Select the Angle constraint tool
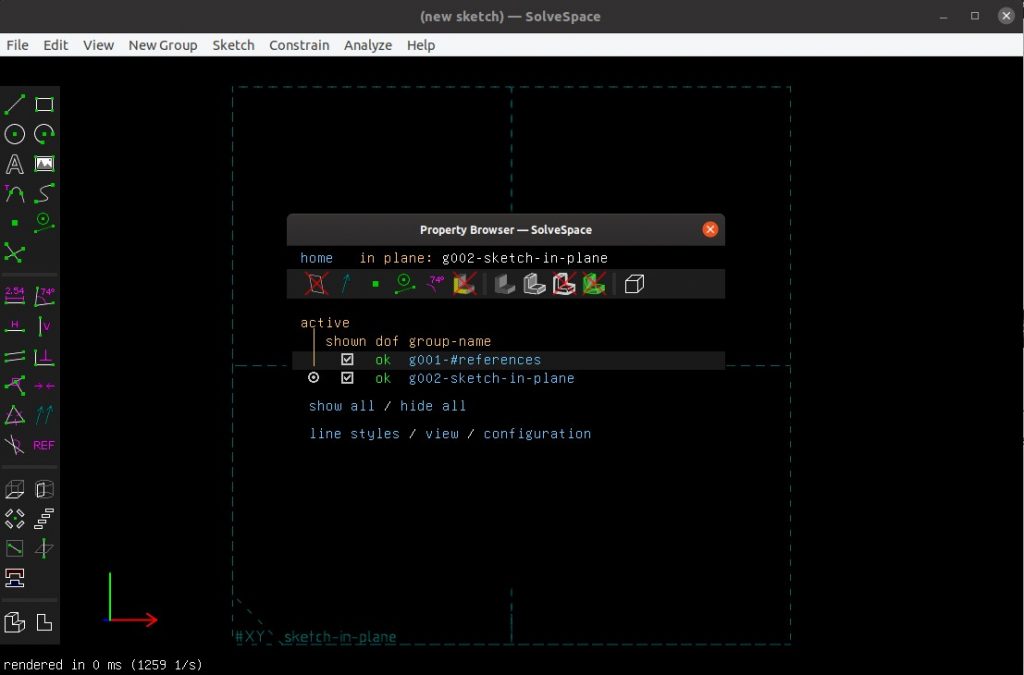This screenshot has width=1024, height=675. 43,295
